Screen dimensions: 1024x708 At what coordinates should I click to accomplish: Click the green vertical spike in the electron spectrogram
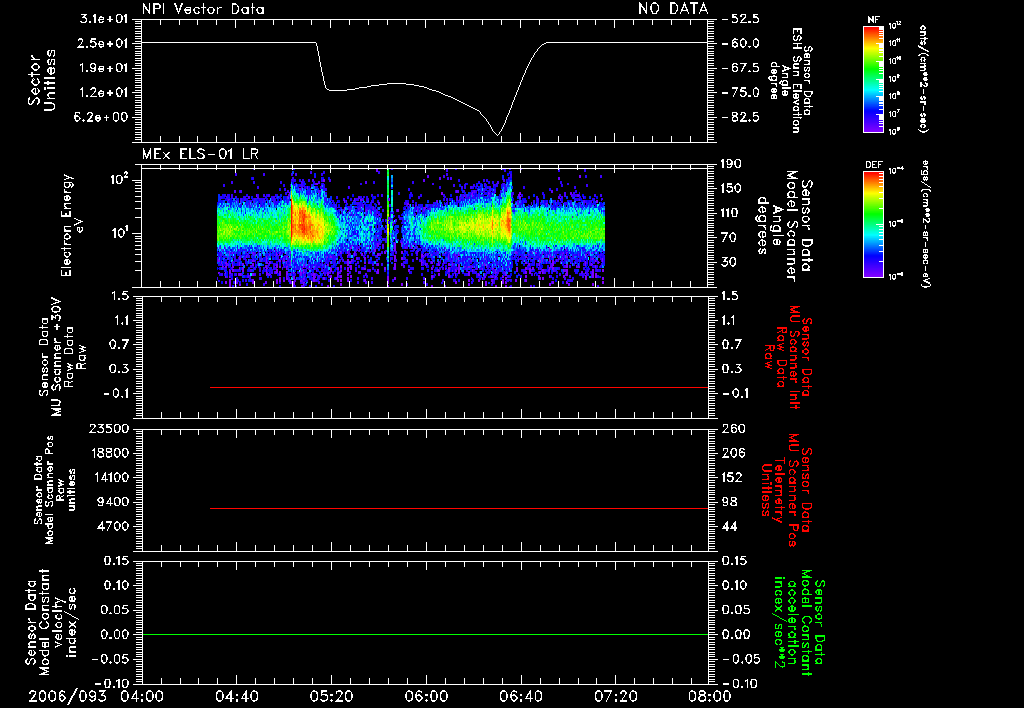point(388,227)
